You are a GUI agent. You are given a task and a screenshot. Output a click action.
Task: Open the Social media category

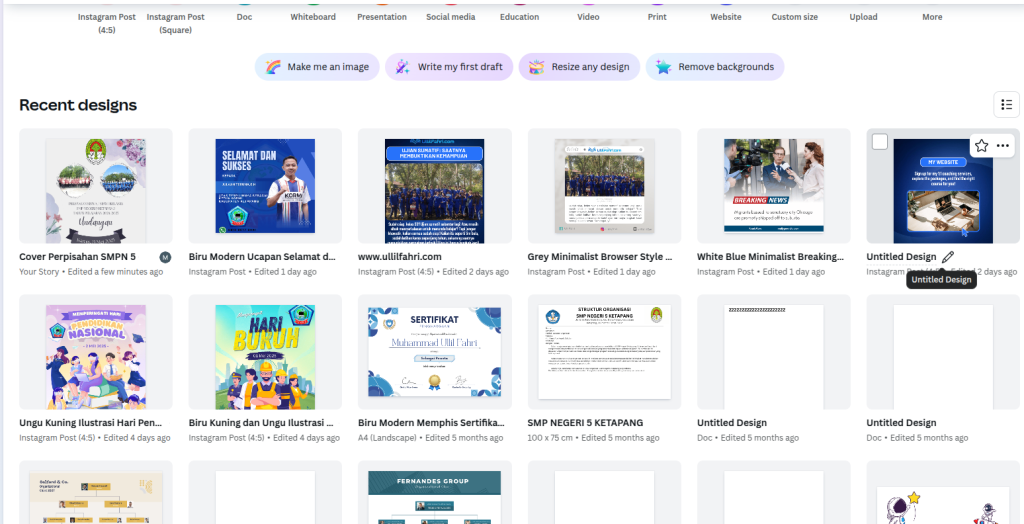coord(451,17)
